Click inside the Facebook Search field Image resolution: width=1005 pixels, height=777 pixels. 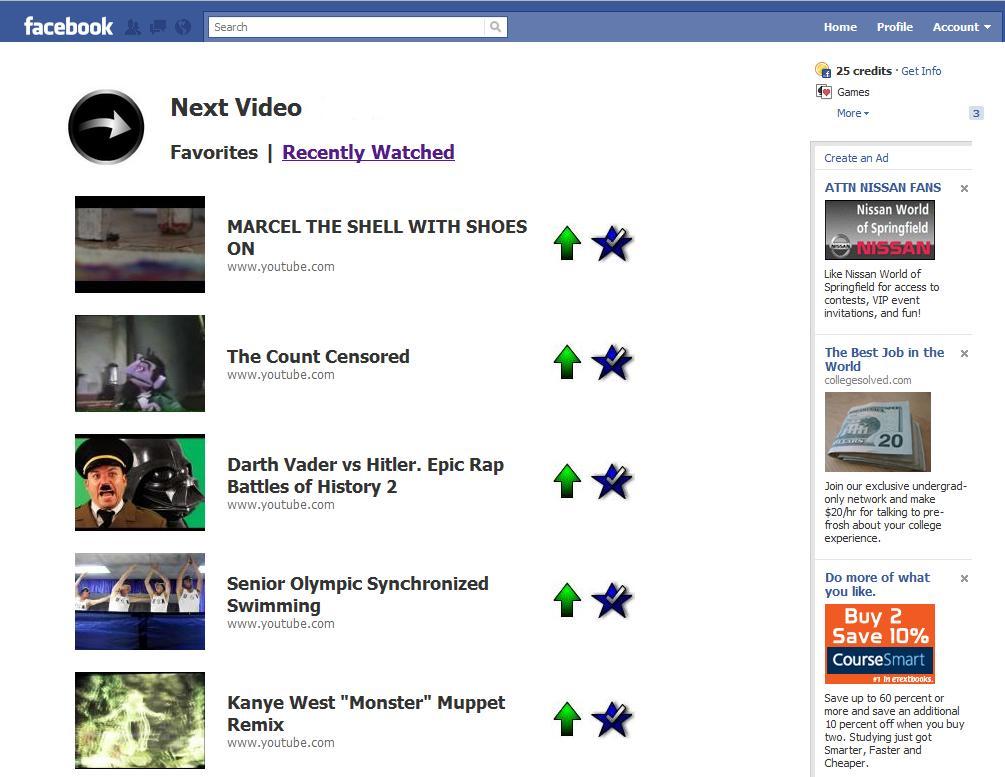(x=347, y=27)
